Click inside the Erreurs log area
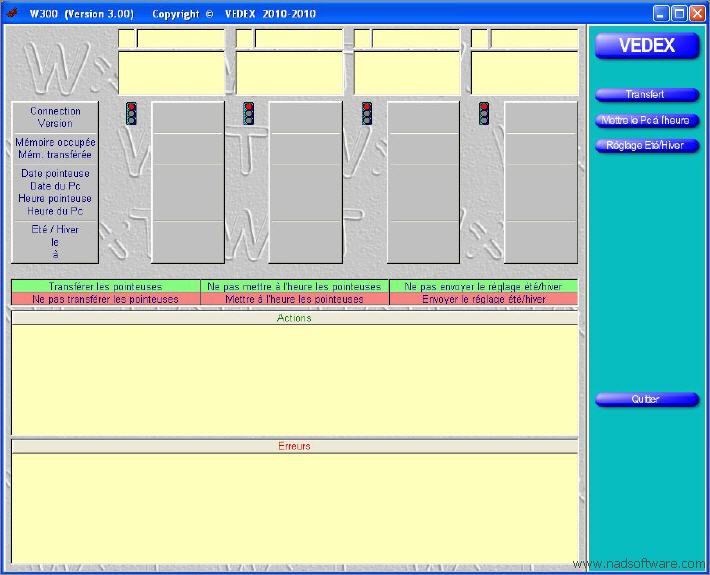Image resolution: width=710 pixels, height=575 pixels. coord(295,508)
